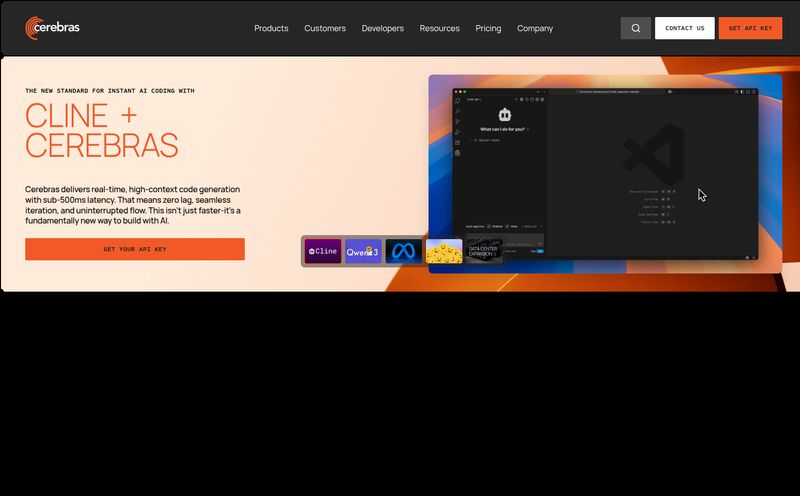Select the Search icon in the VS Code activity bar
The height and width of the screenshot is (496, 800).
[x=458, y=111]
